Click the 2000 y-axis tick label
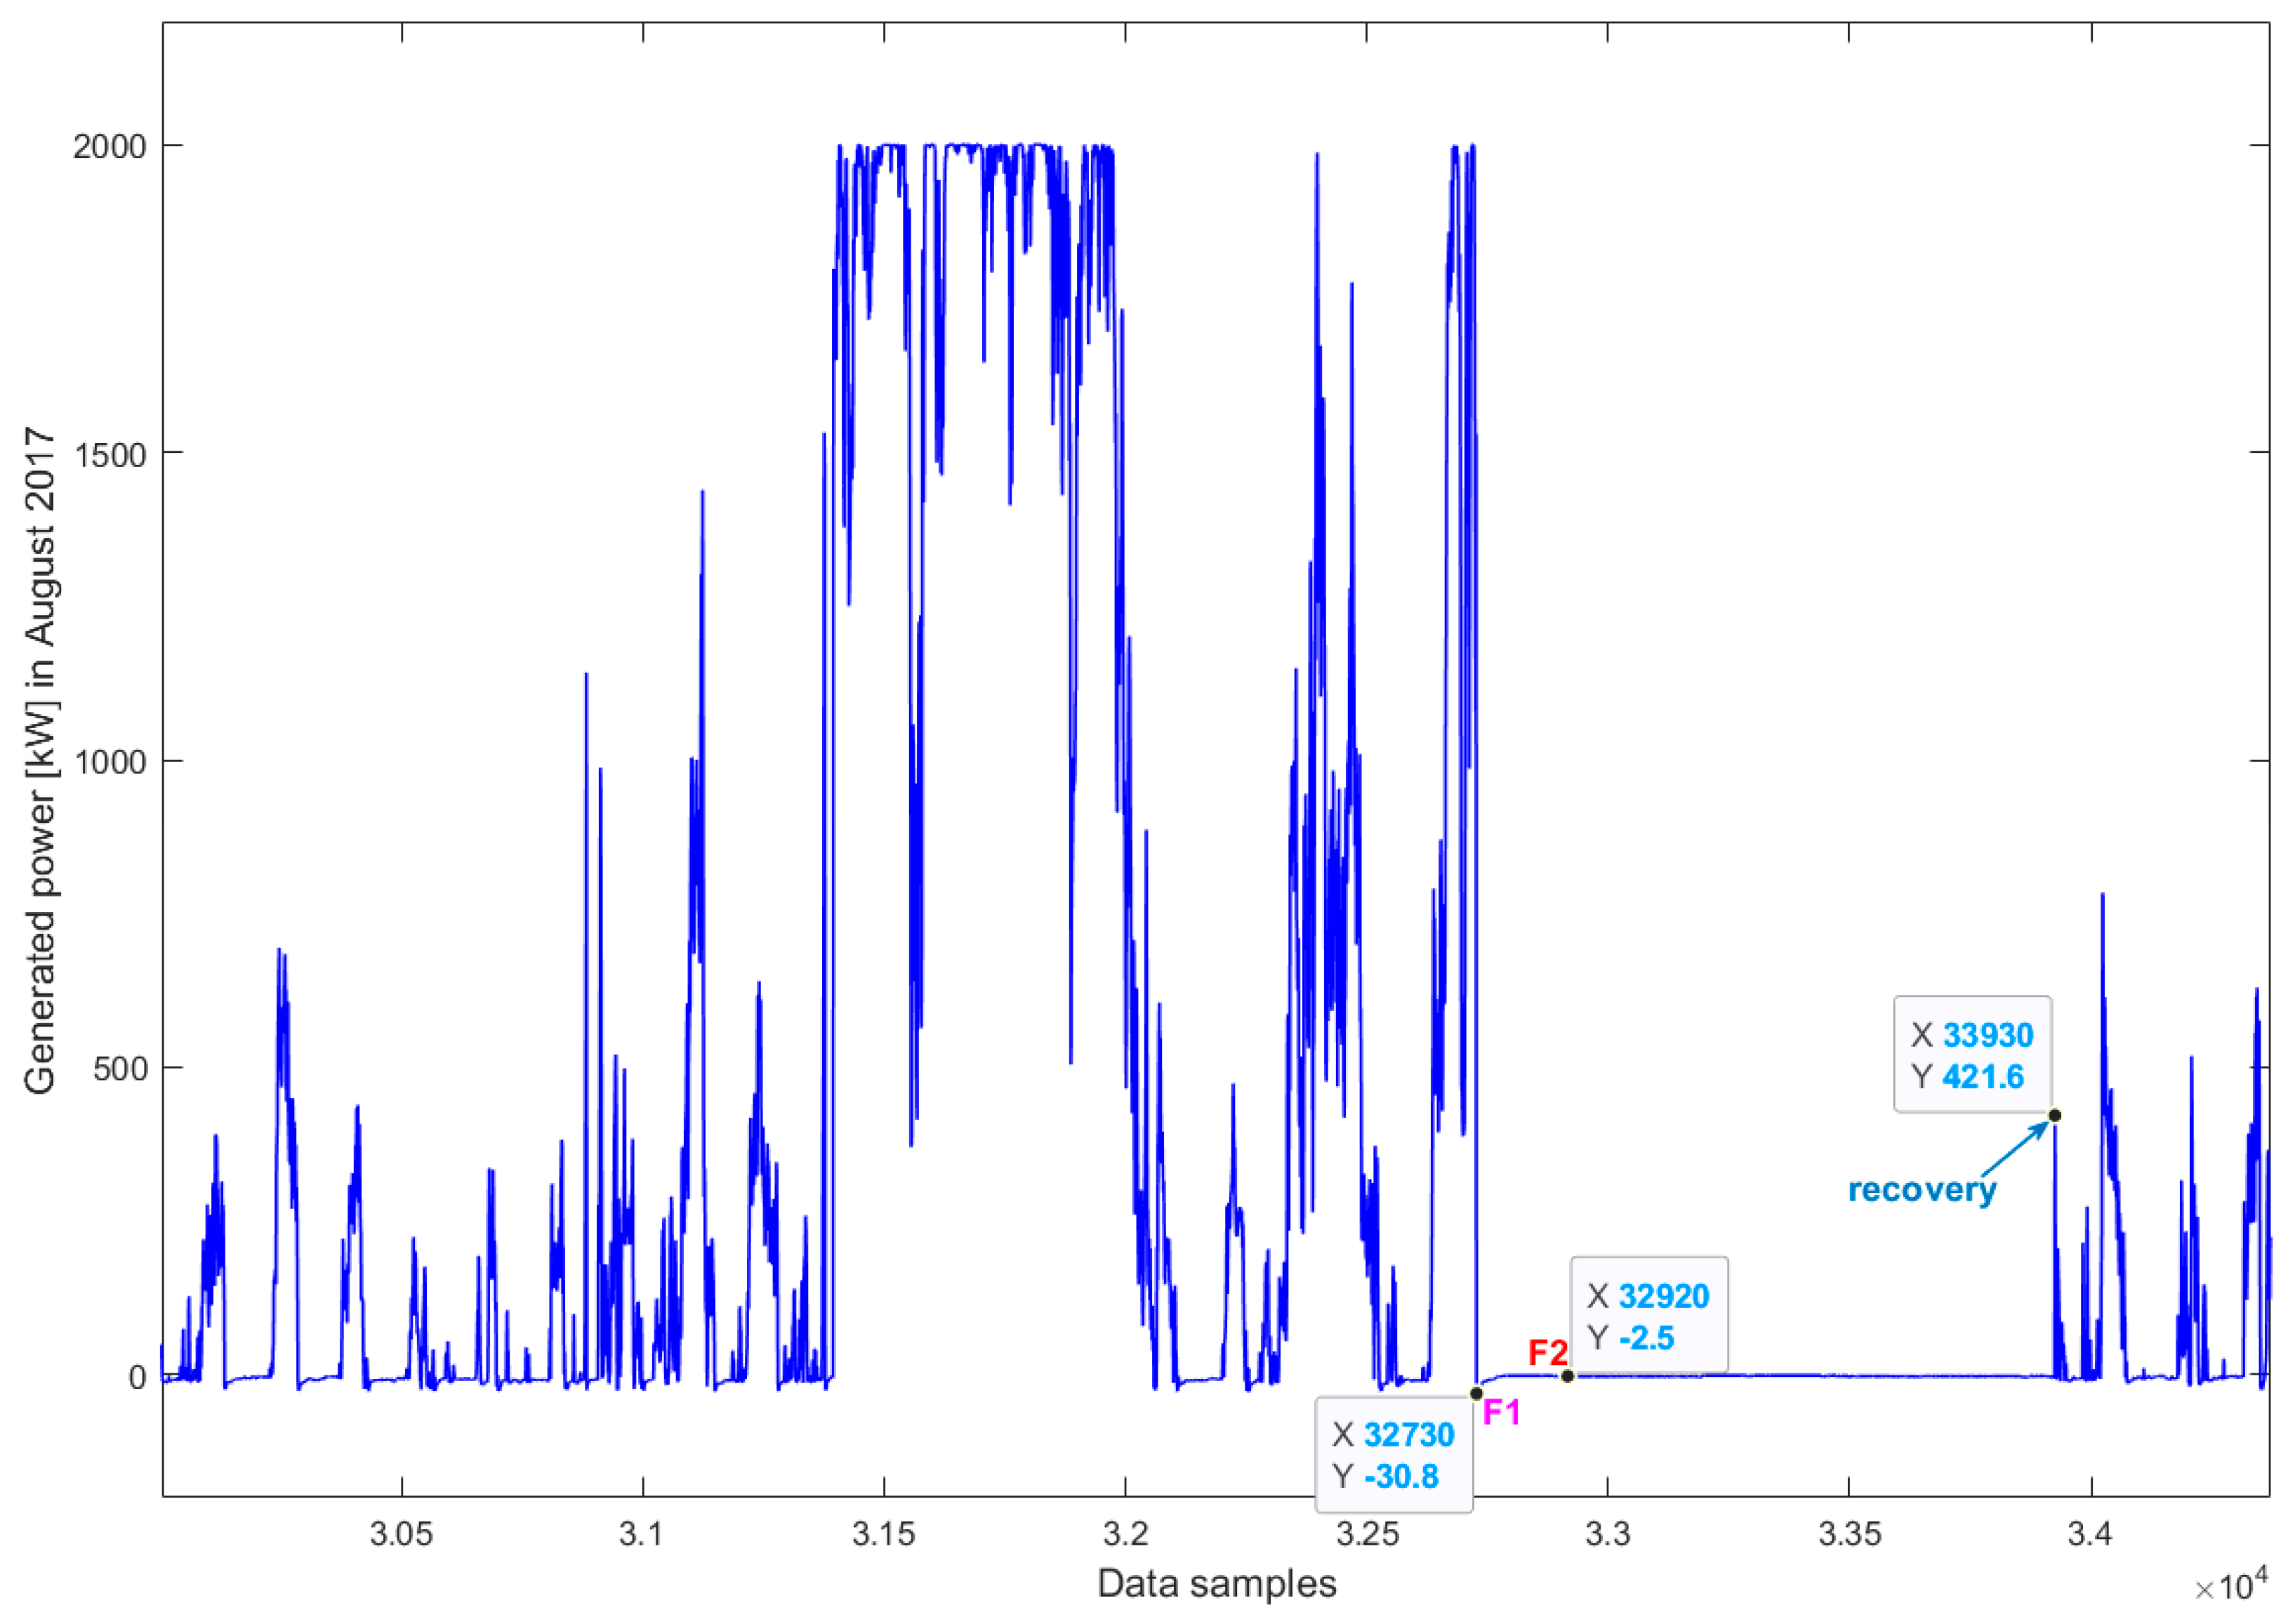Viewport: 2295px width, 1624px height. [x=109, y=146]
